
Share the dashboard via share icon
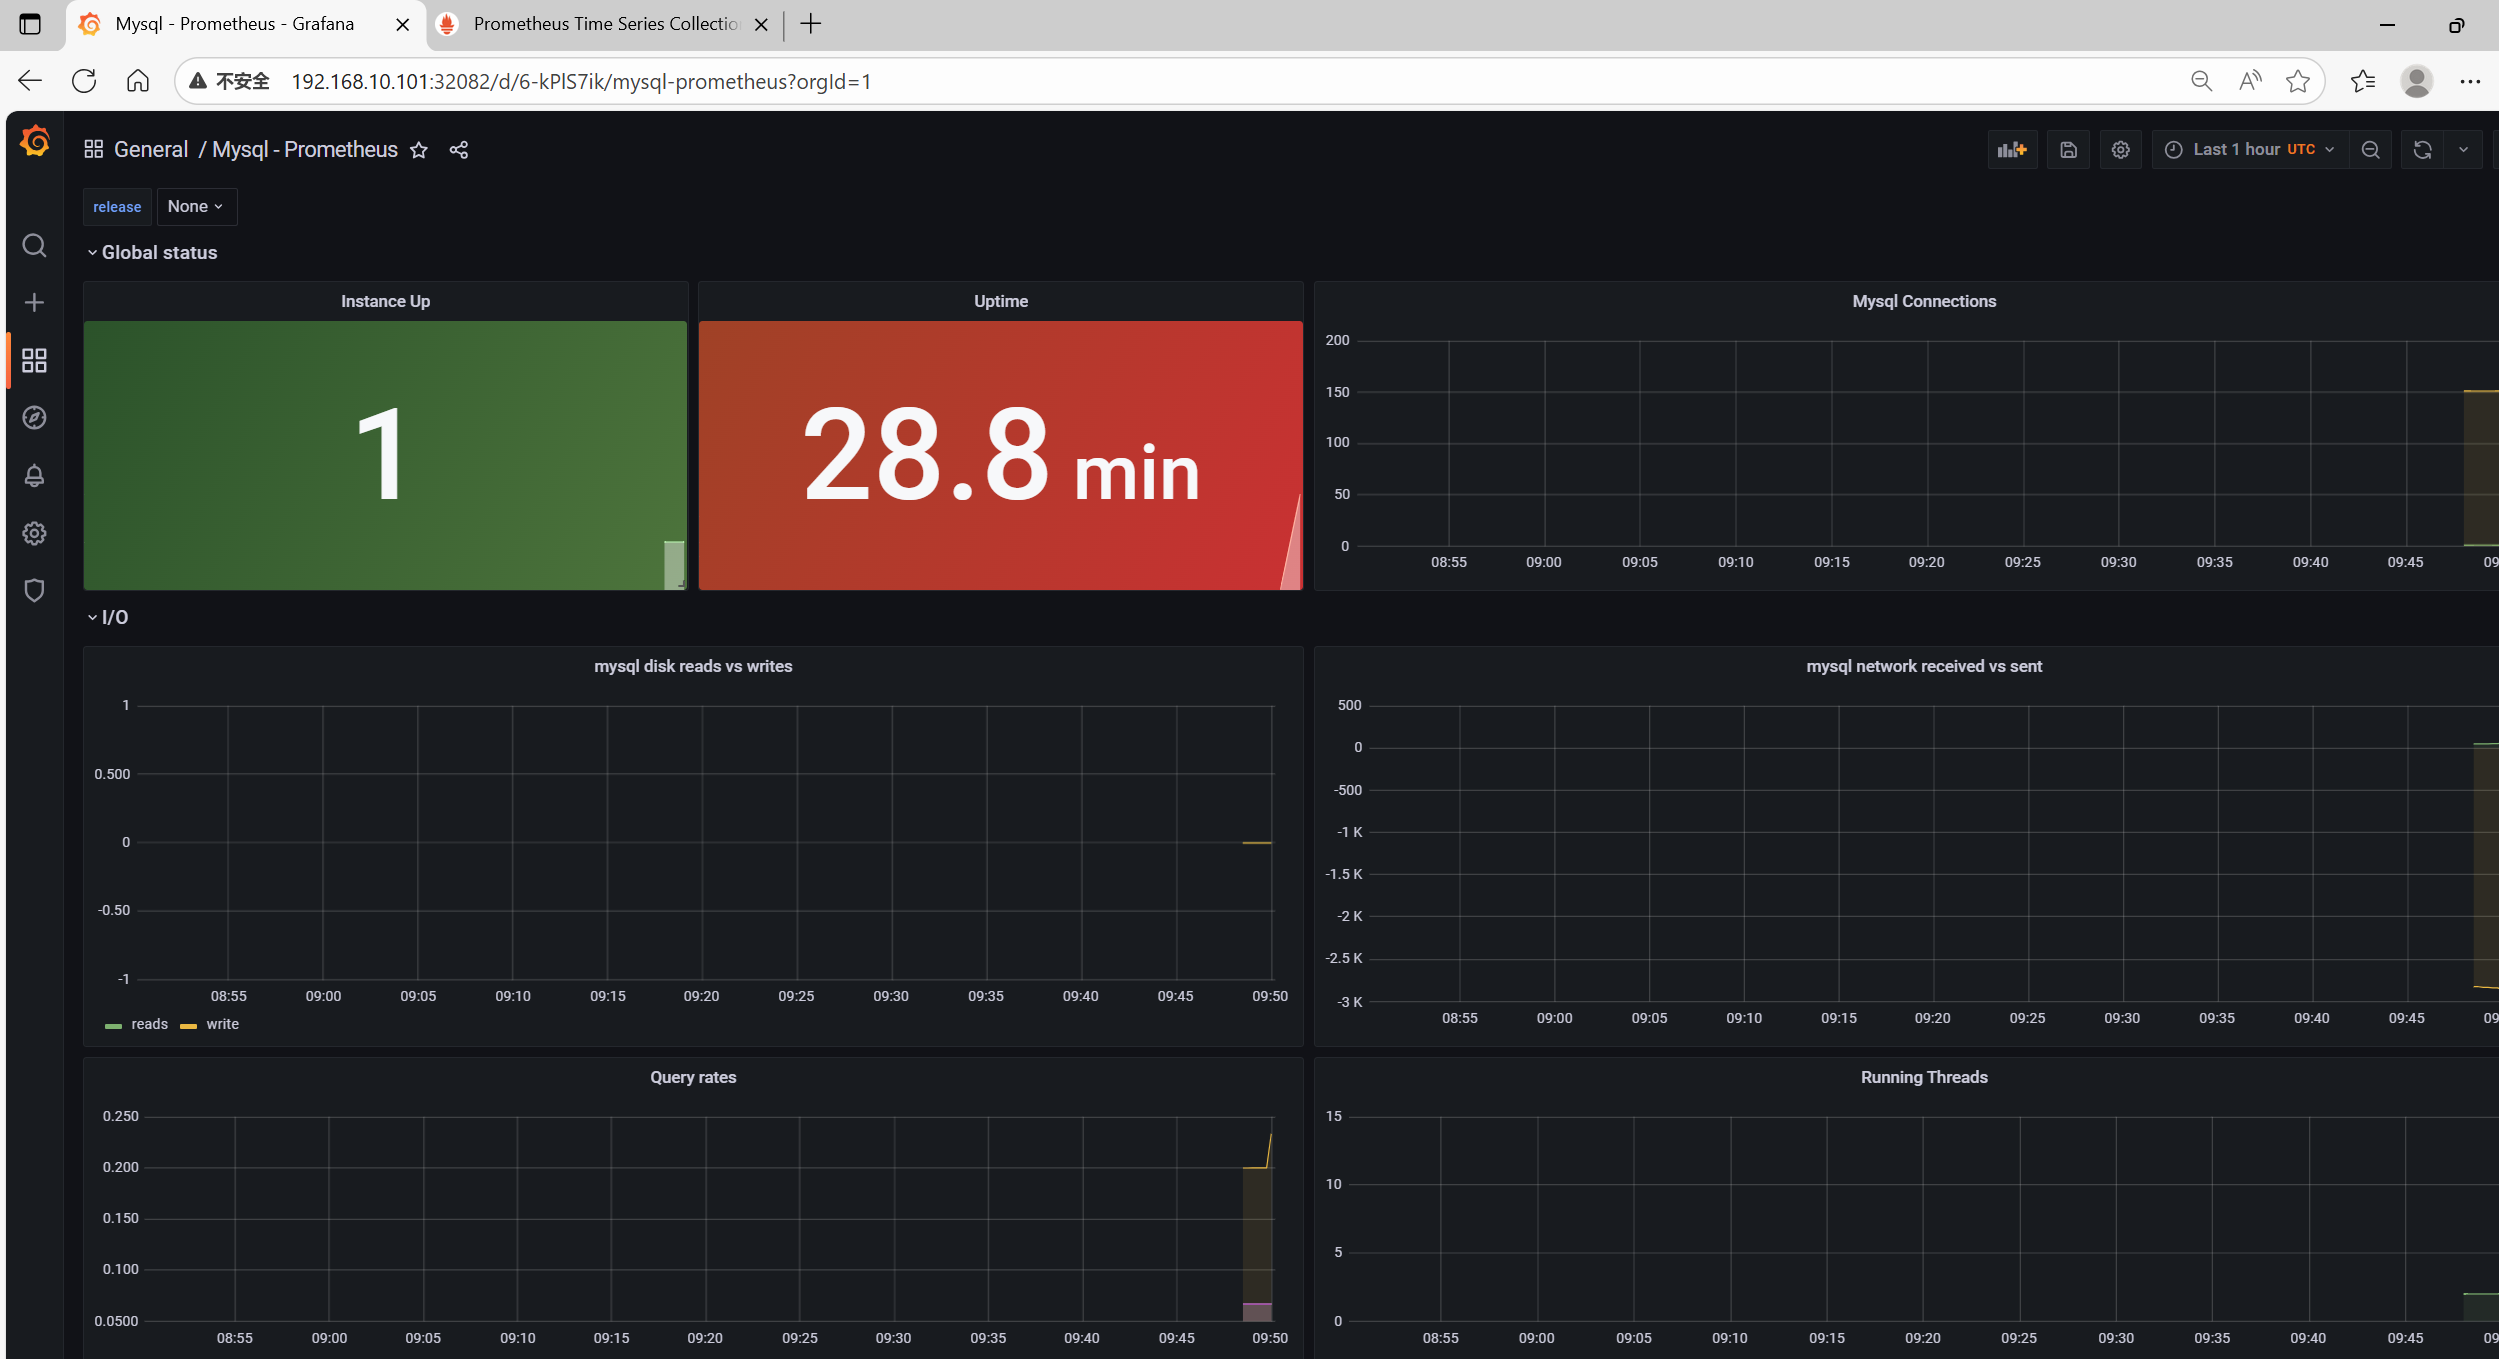pos(459,150)
